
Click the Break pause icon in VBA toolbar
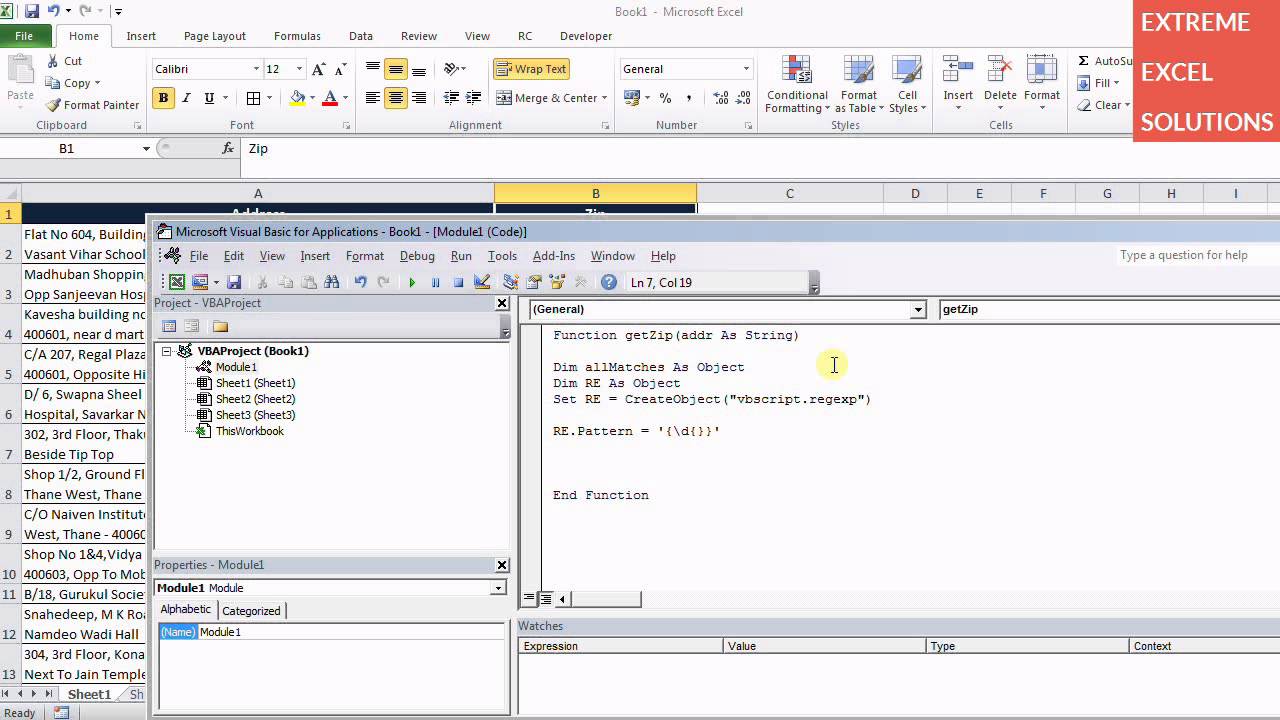pyautogui.click(x=435, y=283)
